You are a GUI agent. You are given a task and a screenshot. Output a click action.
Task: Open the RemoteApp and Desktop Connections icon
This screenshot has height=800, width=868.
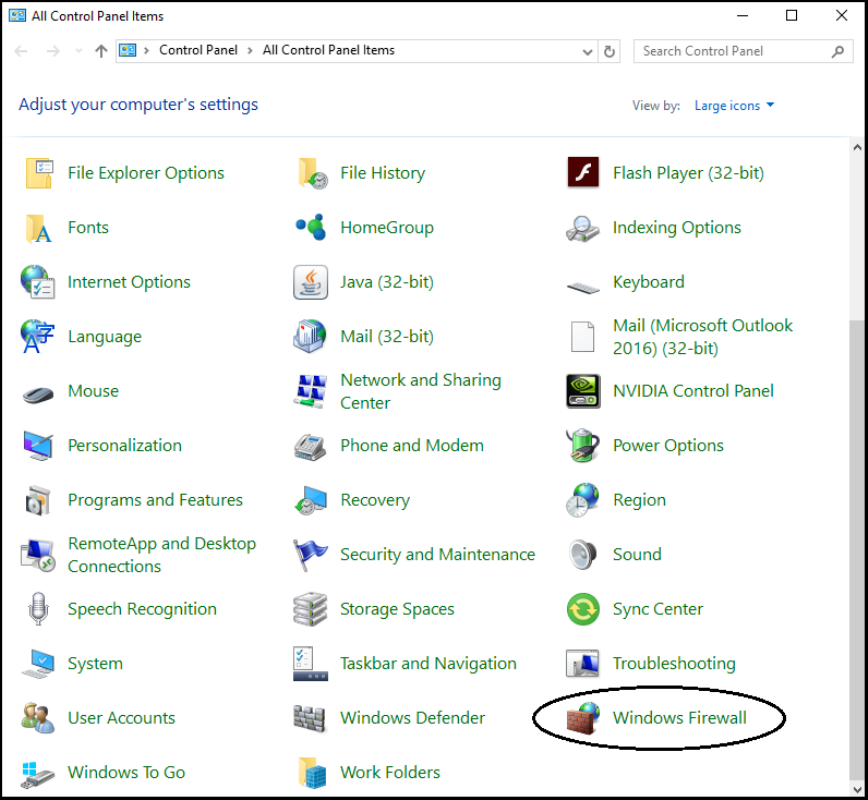click(38, 555)
